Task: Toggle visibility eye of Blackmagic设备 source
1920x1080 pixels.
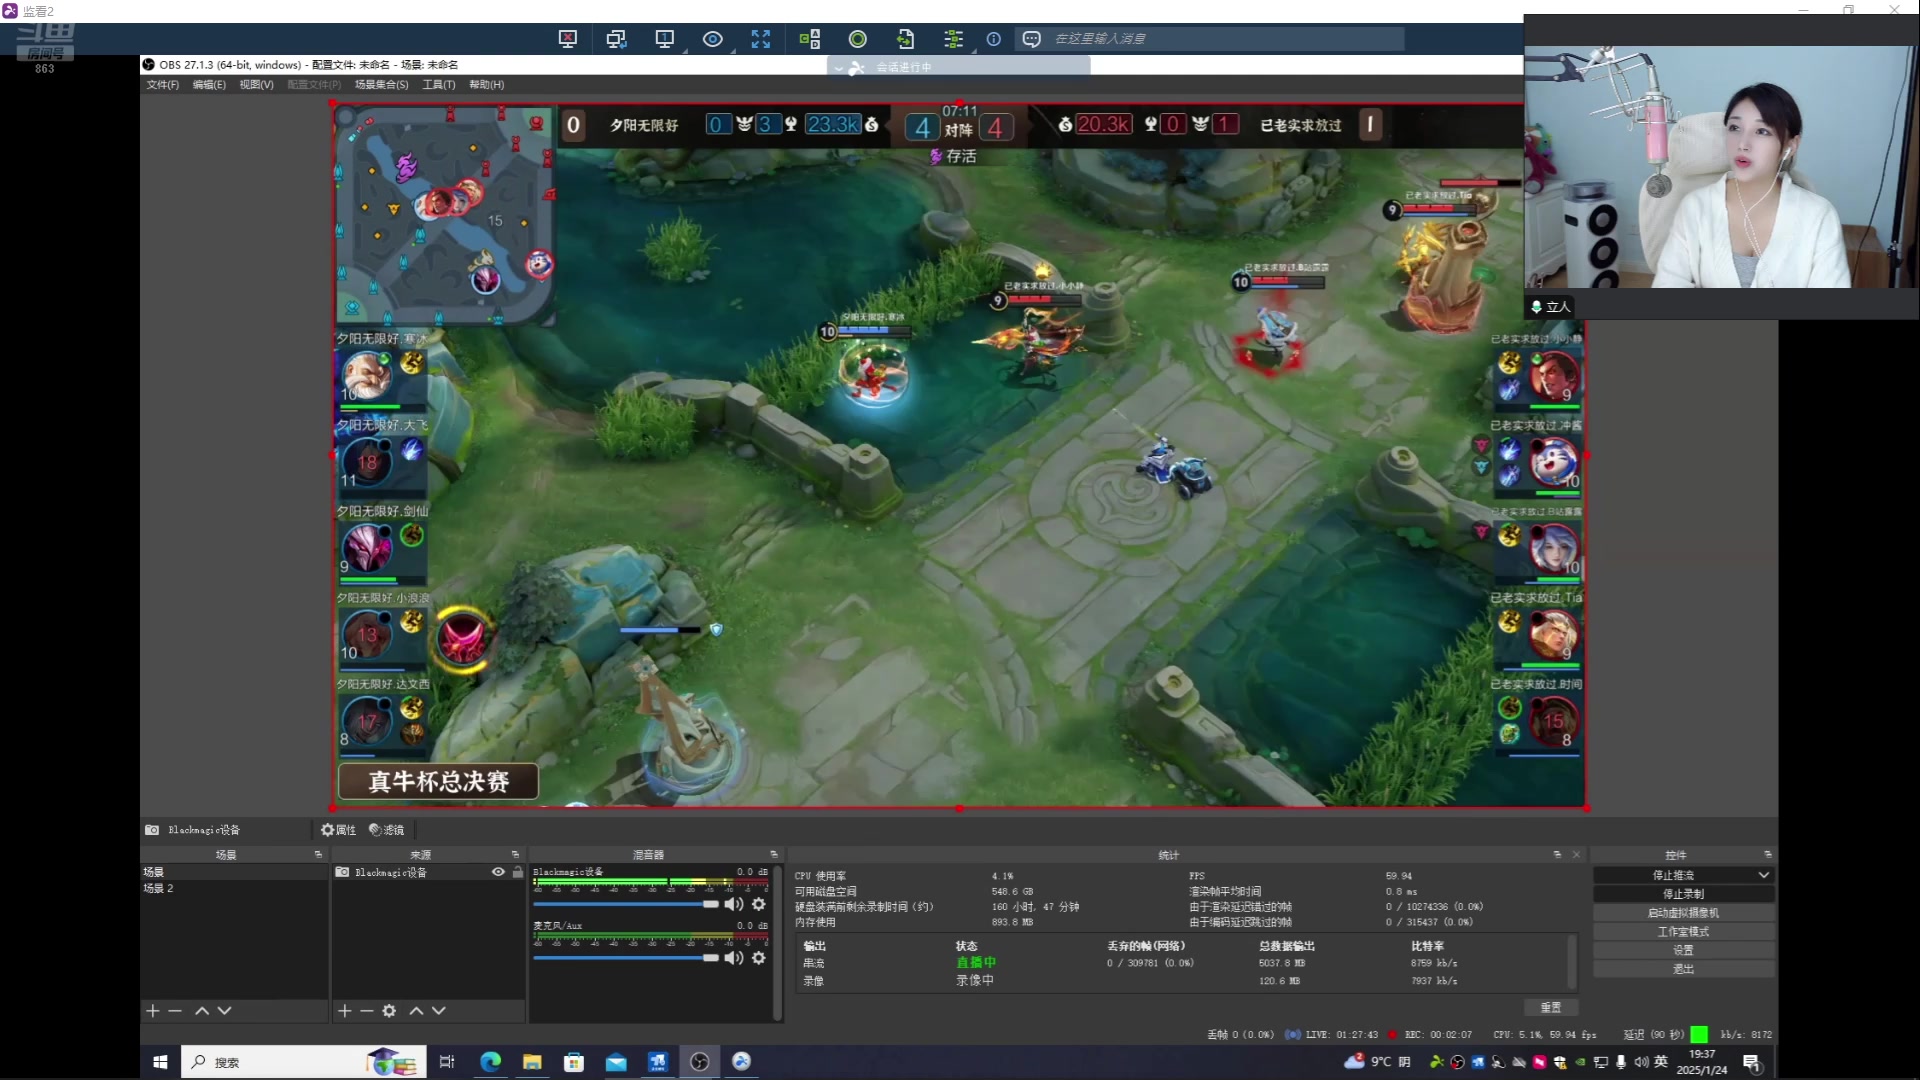Action: 498,873
